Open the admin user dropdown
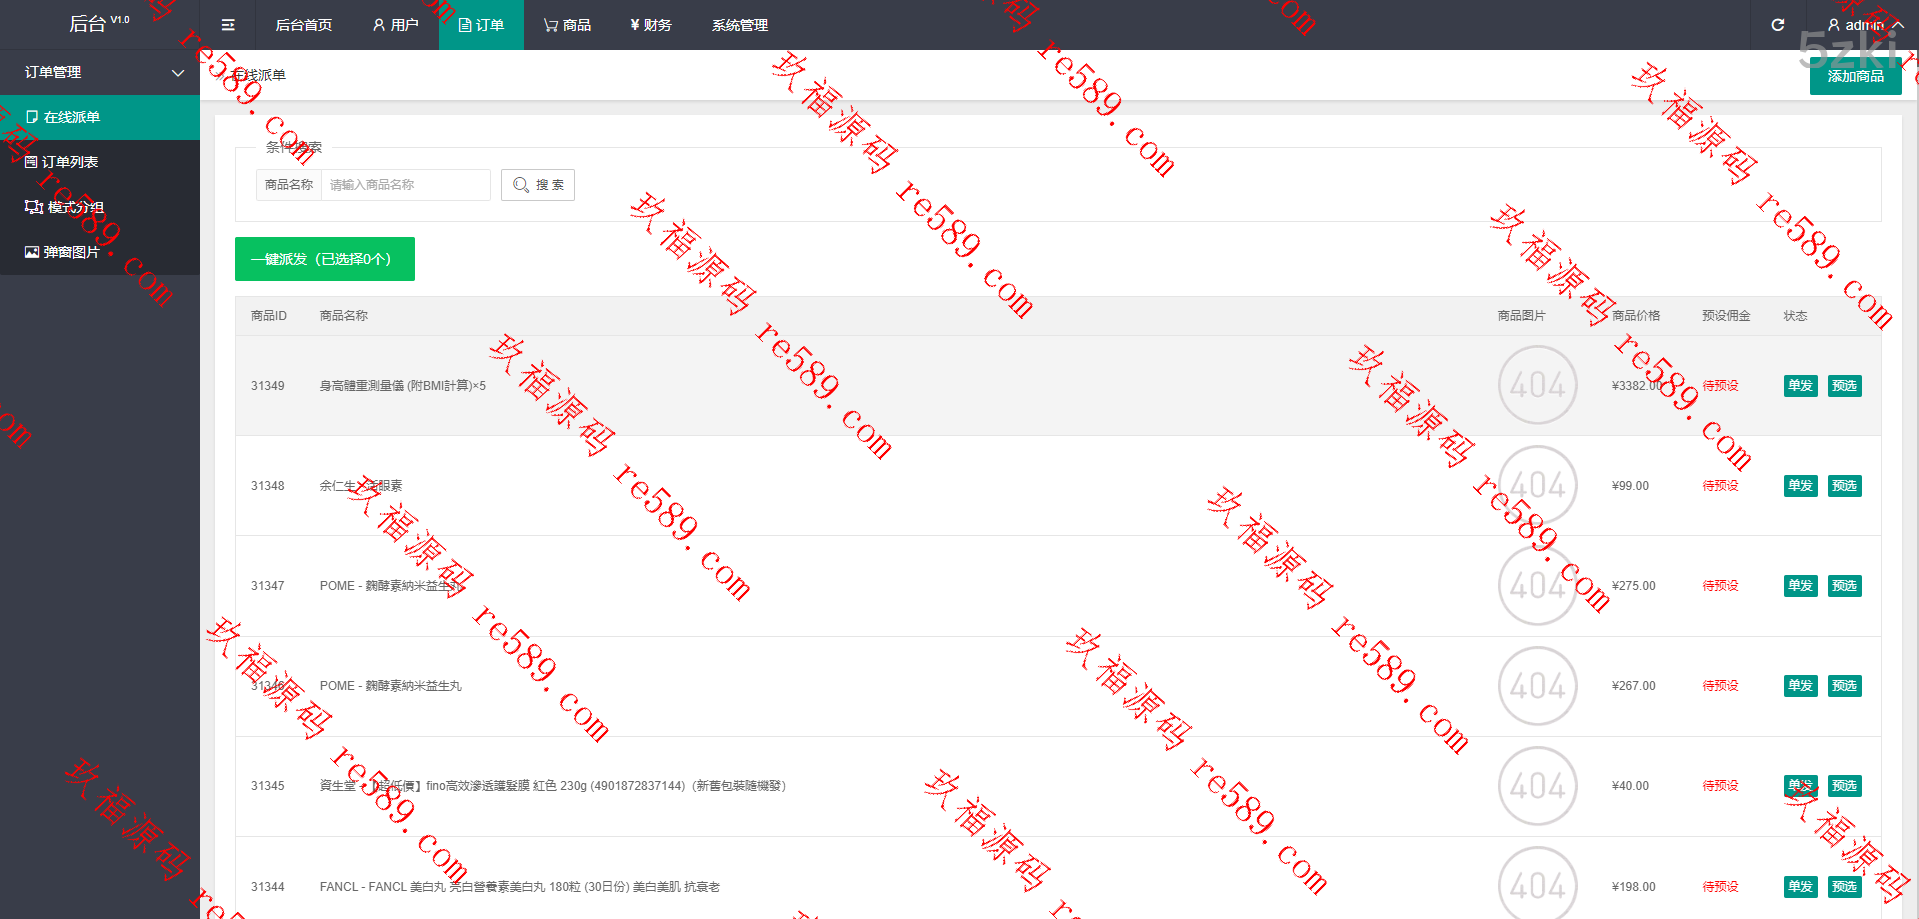The image size is (1919, 919). pos(1865,25)
